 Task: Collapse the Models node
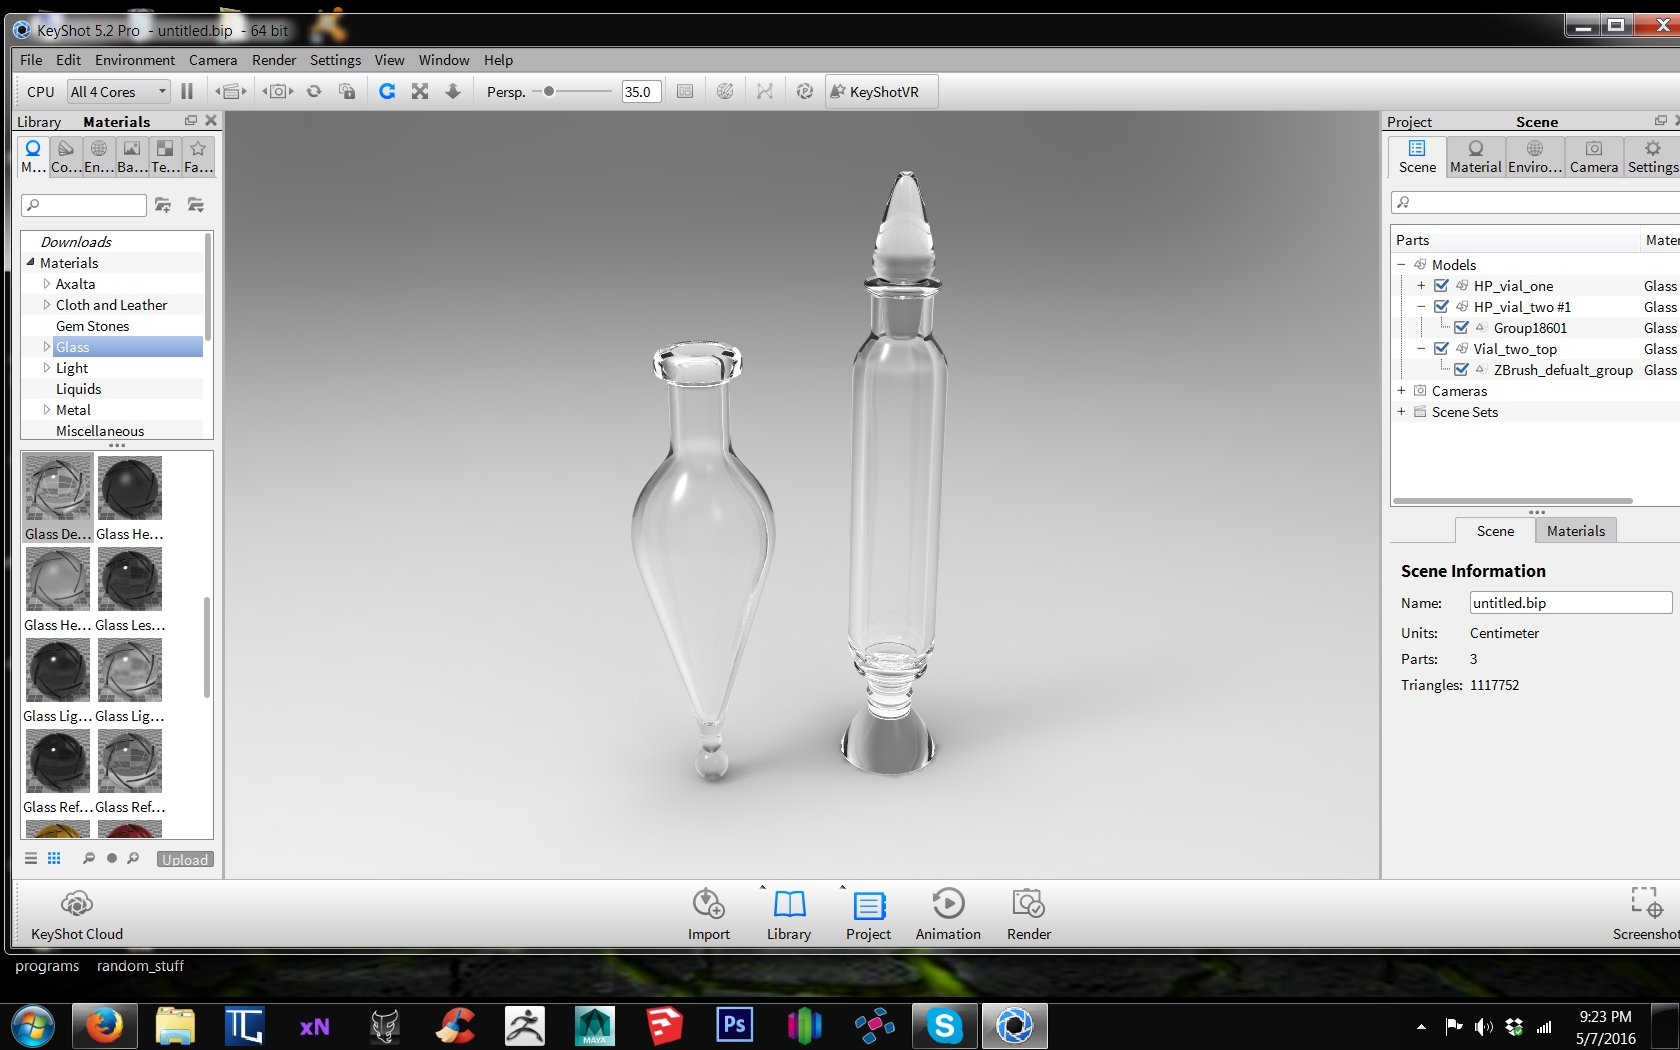(x=1401, y=265)
